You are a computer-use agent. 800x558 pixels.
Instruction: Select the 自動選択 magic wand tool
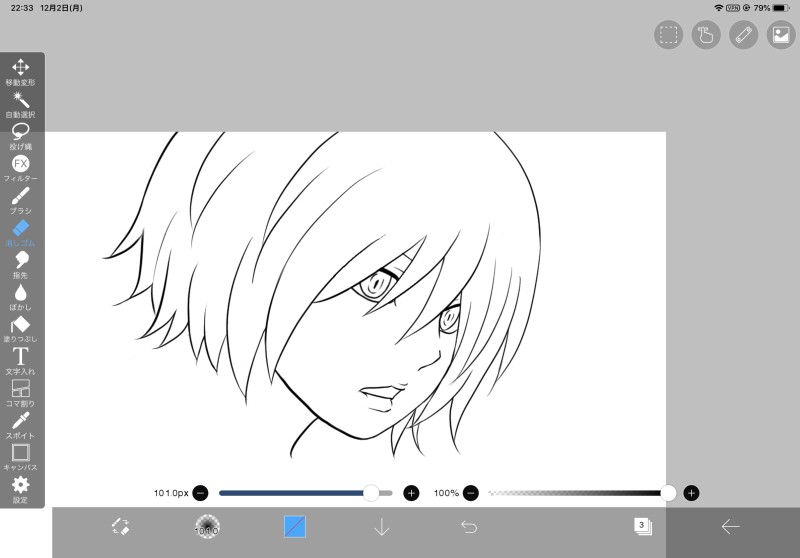pyautogui.click(x=20, y=105)
